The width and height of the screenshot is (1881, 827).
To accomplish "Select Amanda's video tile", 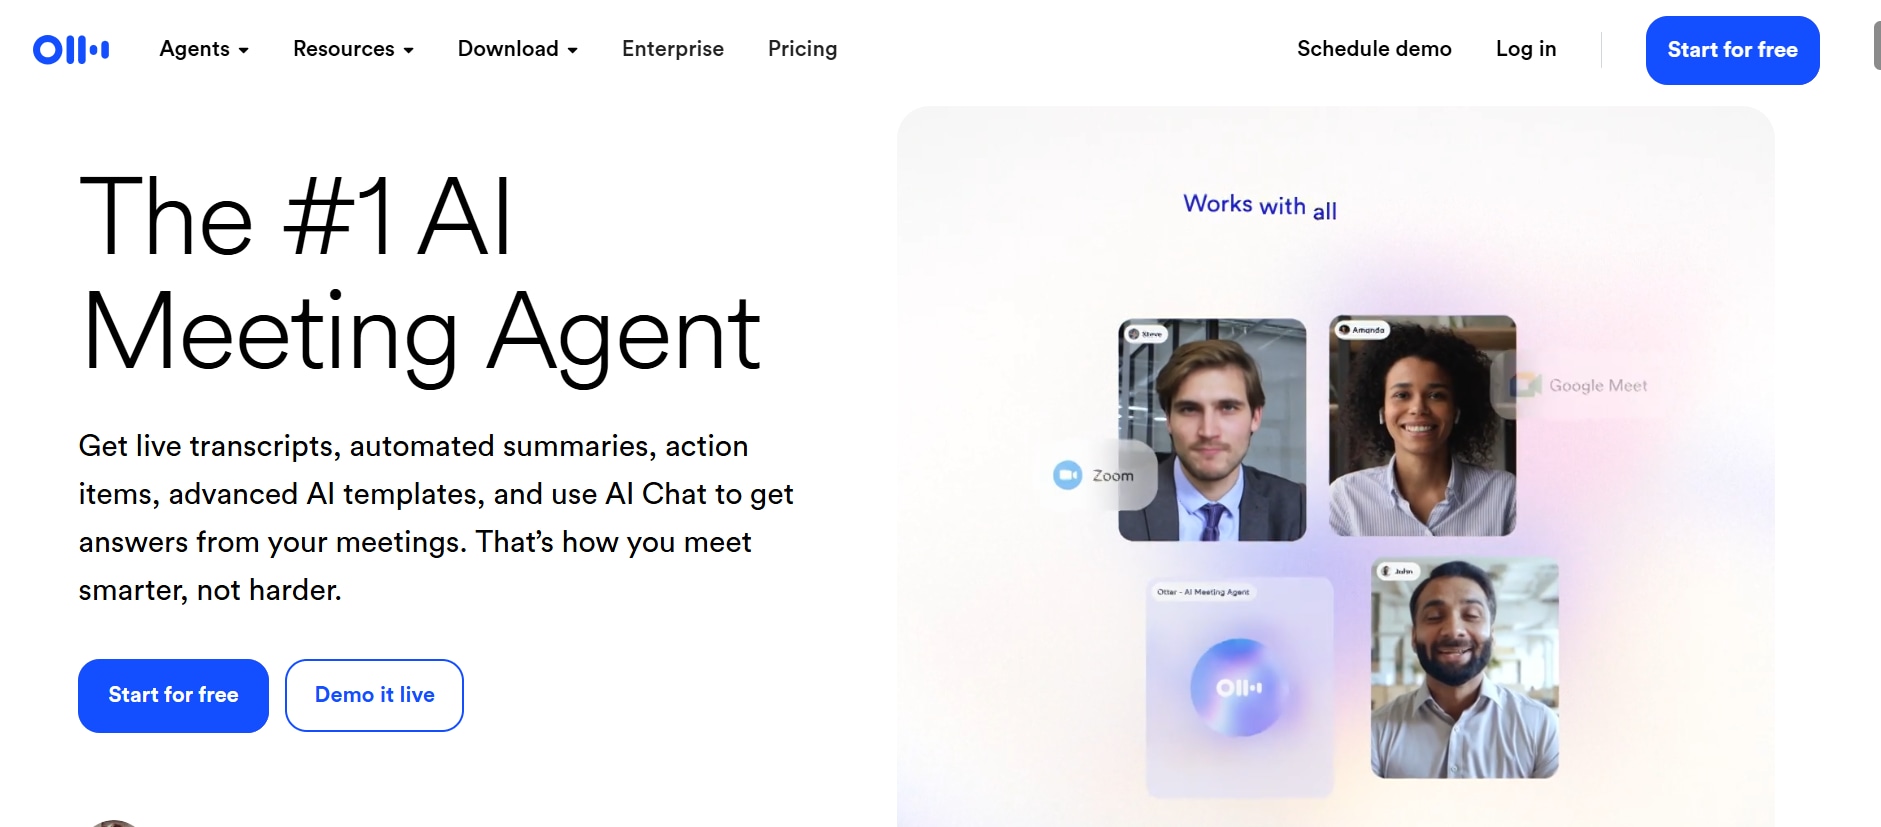I will (1422, 426).
